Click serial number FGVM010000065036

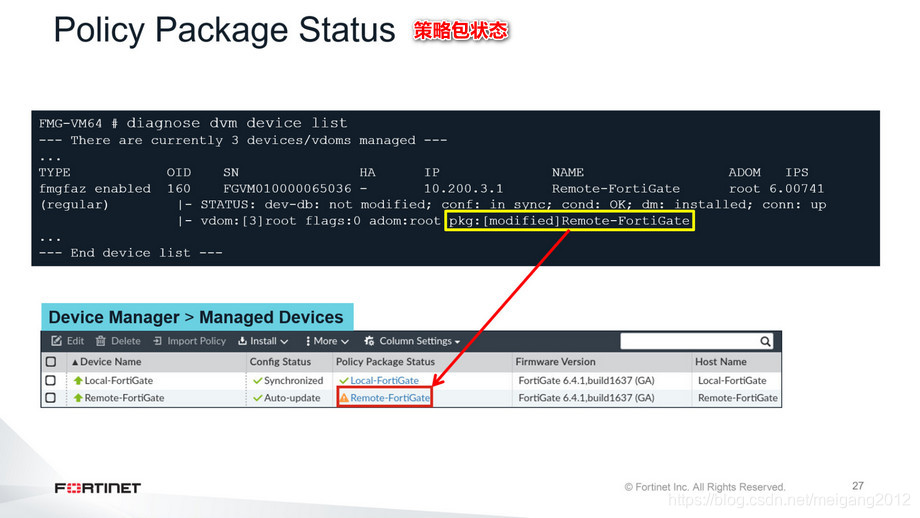(287, 189)
